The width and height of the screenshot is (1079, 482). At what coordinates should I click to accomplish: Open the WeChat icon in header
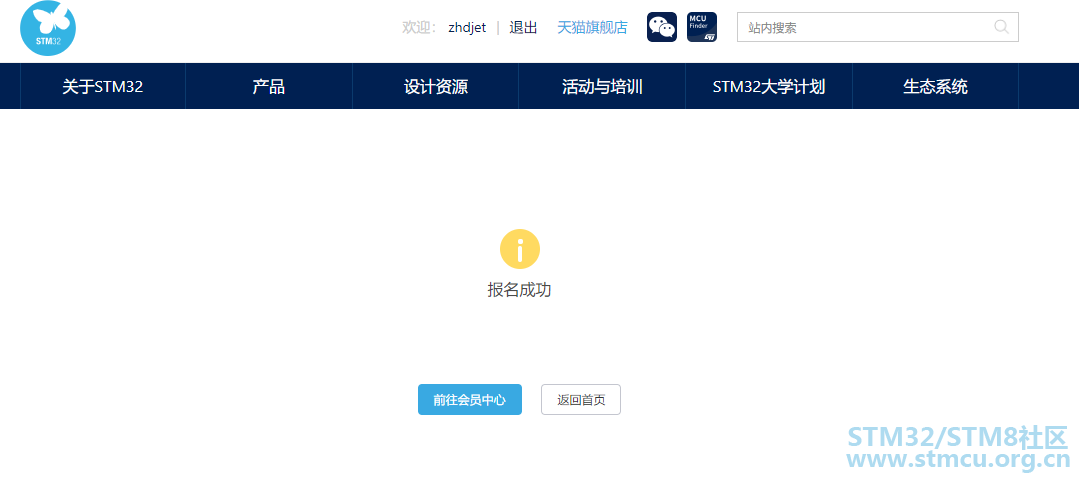662,27
